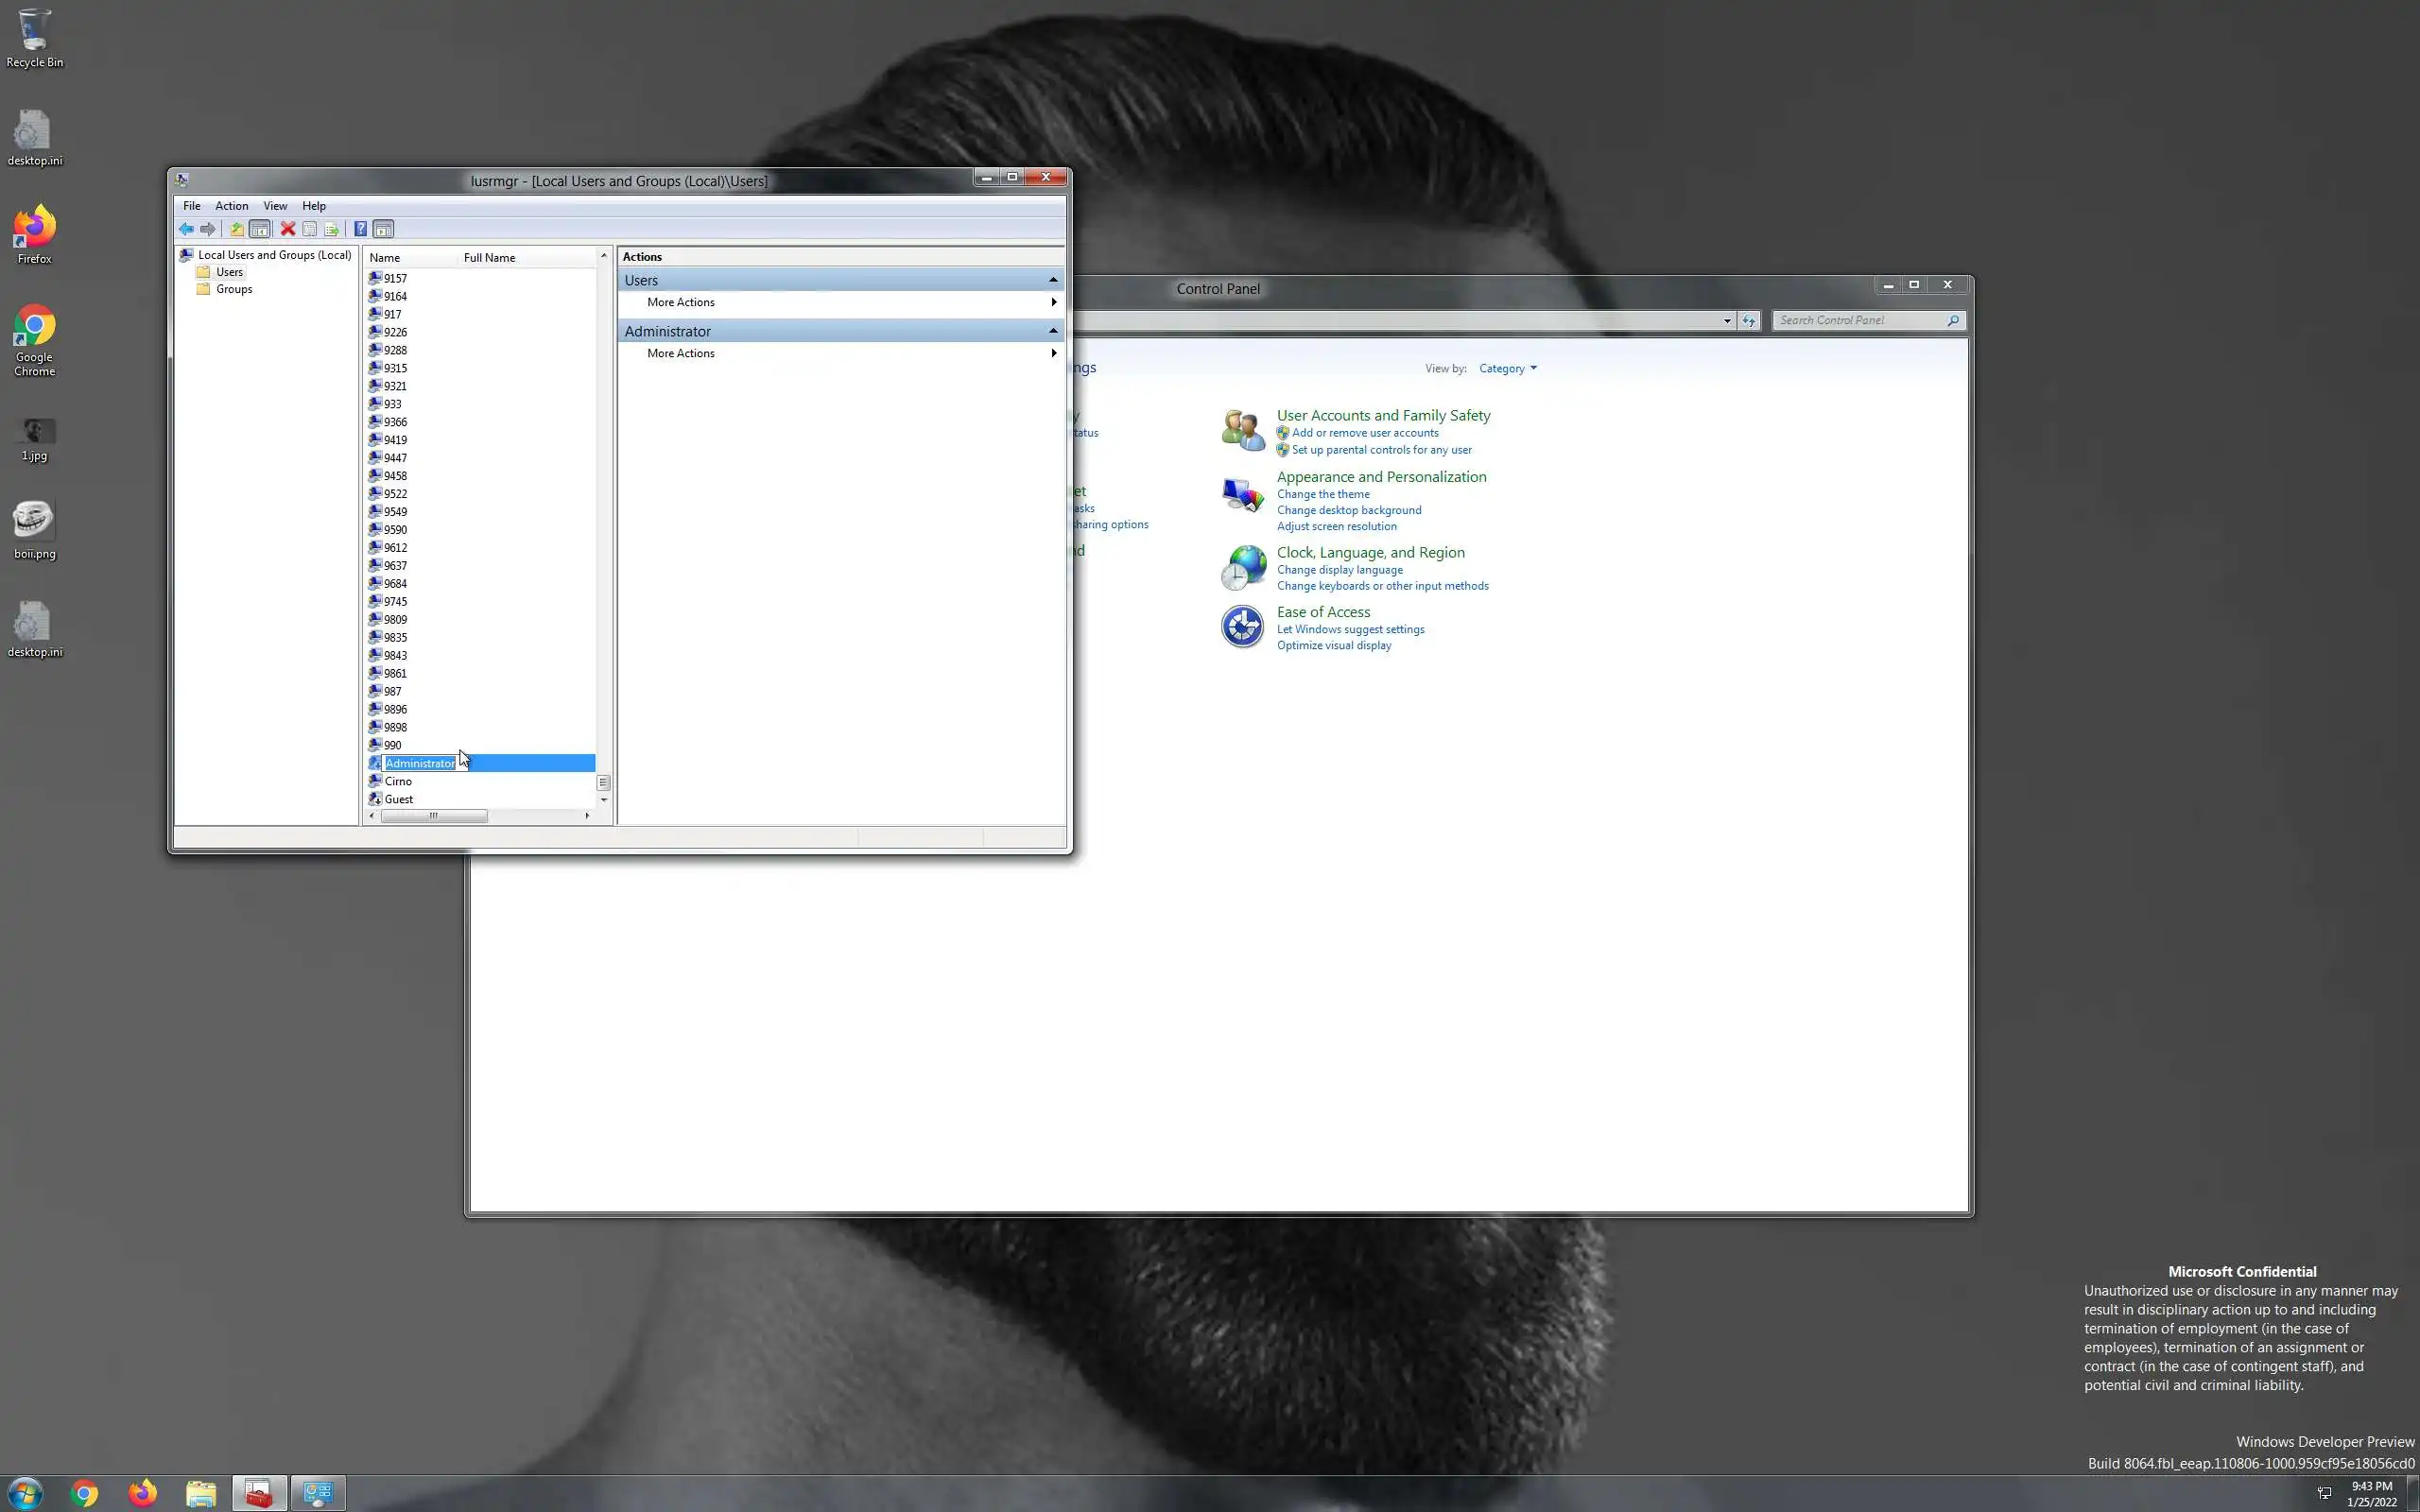The height and width of the screenshot is (1512, 2420).
Task: Open the View by Category dropdown
Action: pyautogui.click(x=1507, y=369)
